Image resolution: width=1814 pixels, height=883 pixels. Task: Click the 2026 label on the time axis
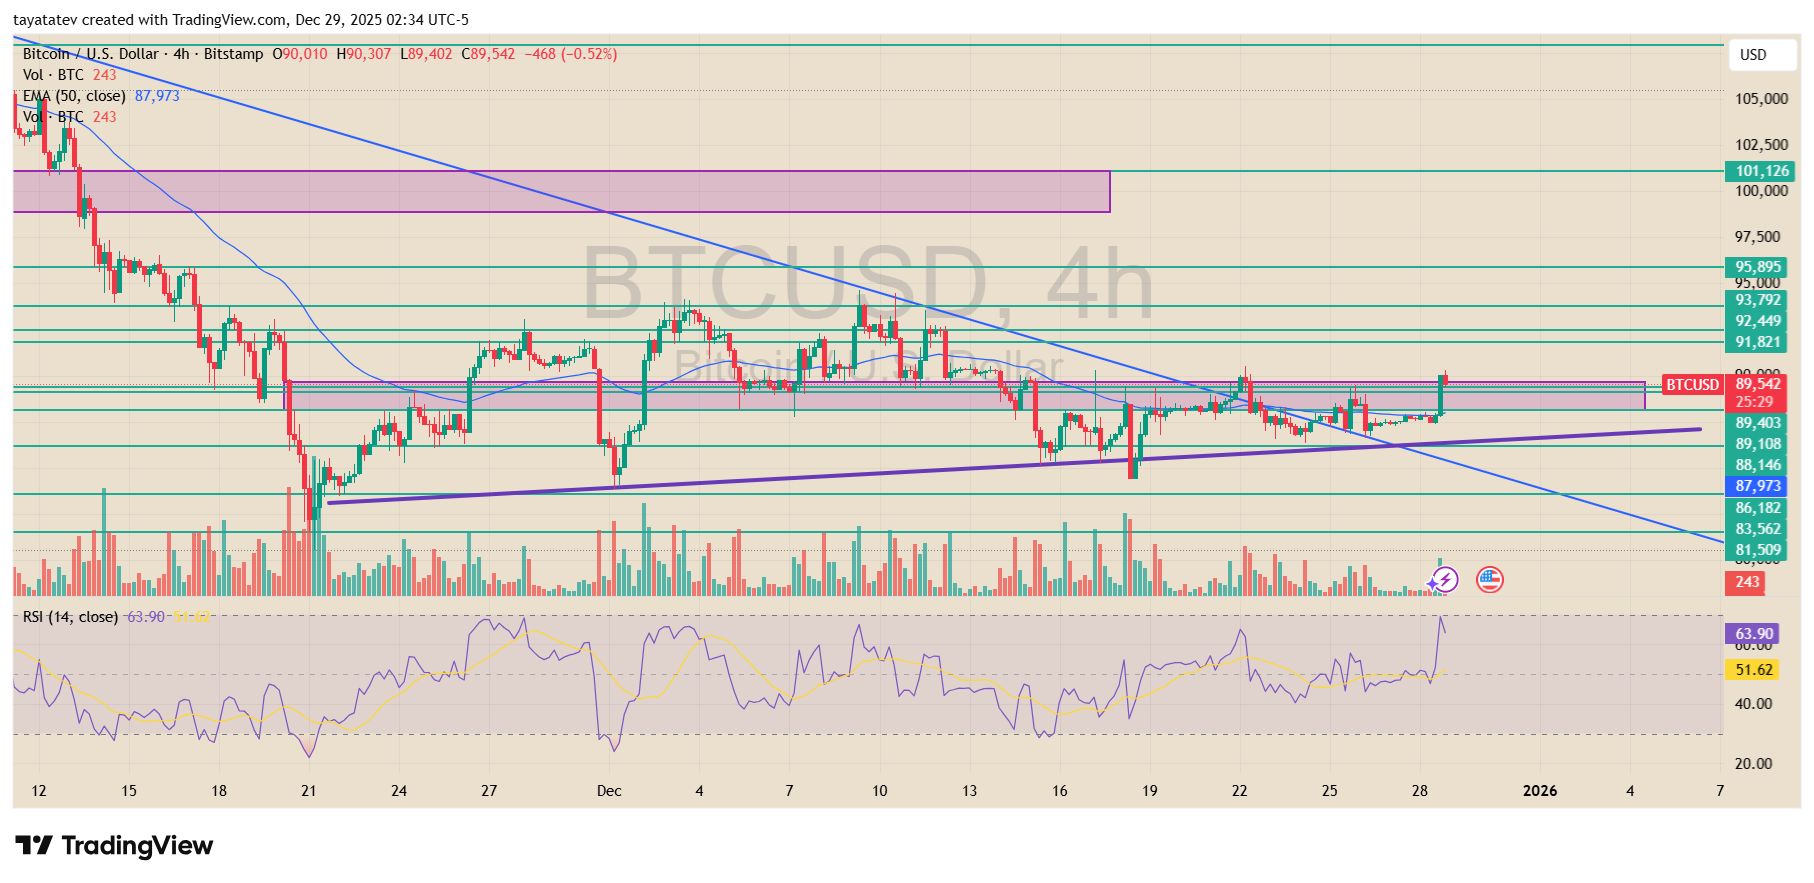(x=1539, y=791)
